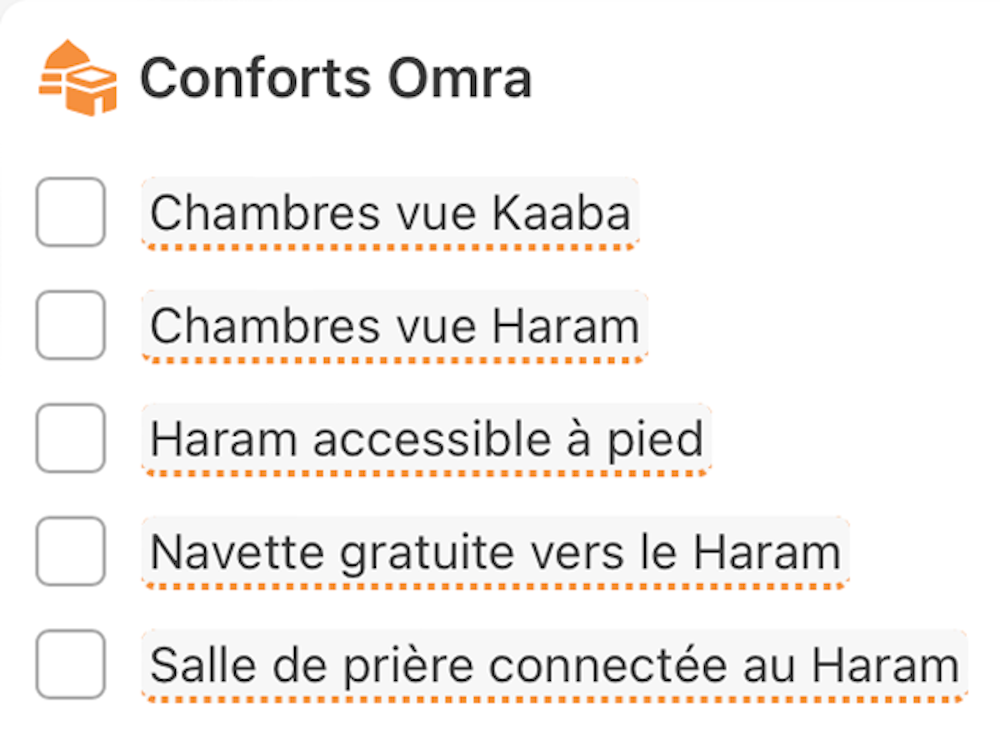Click the Navette gratuite vers le Haram label
Image resolution: width=1000 pixels, height=750 pixels.
[495, 552]
